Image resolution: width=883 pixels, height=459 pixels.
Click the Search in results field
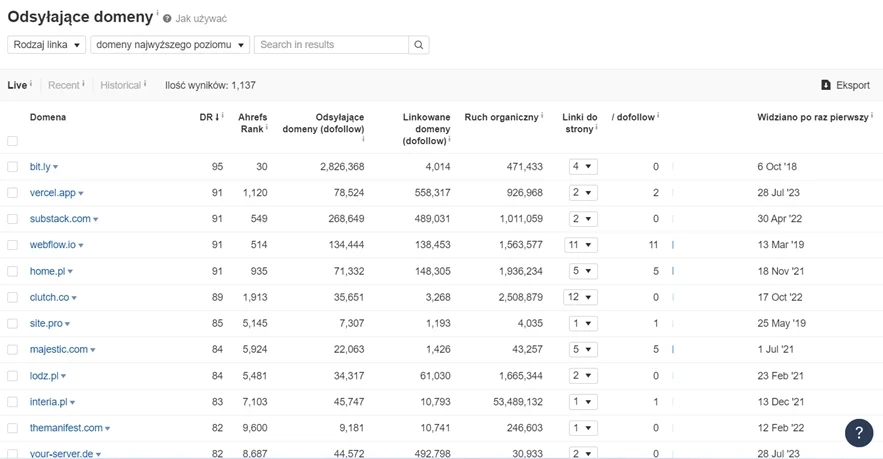pos(331,45)
